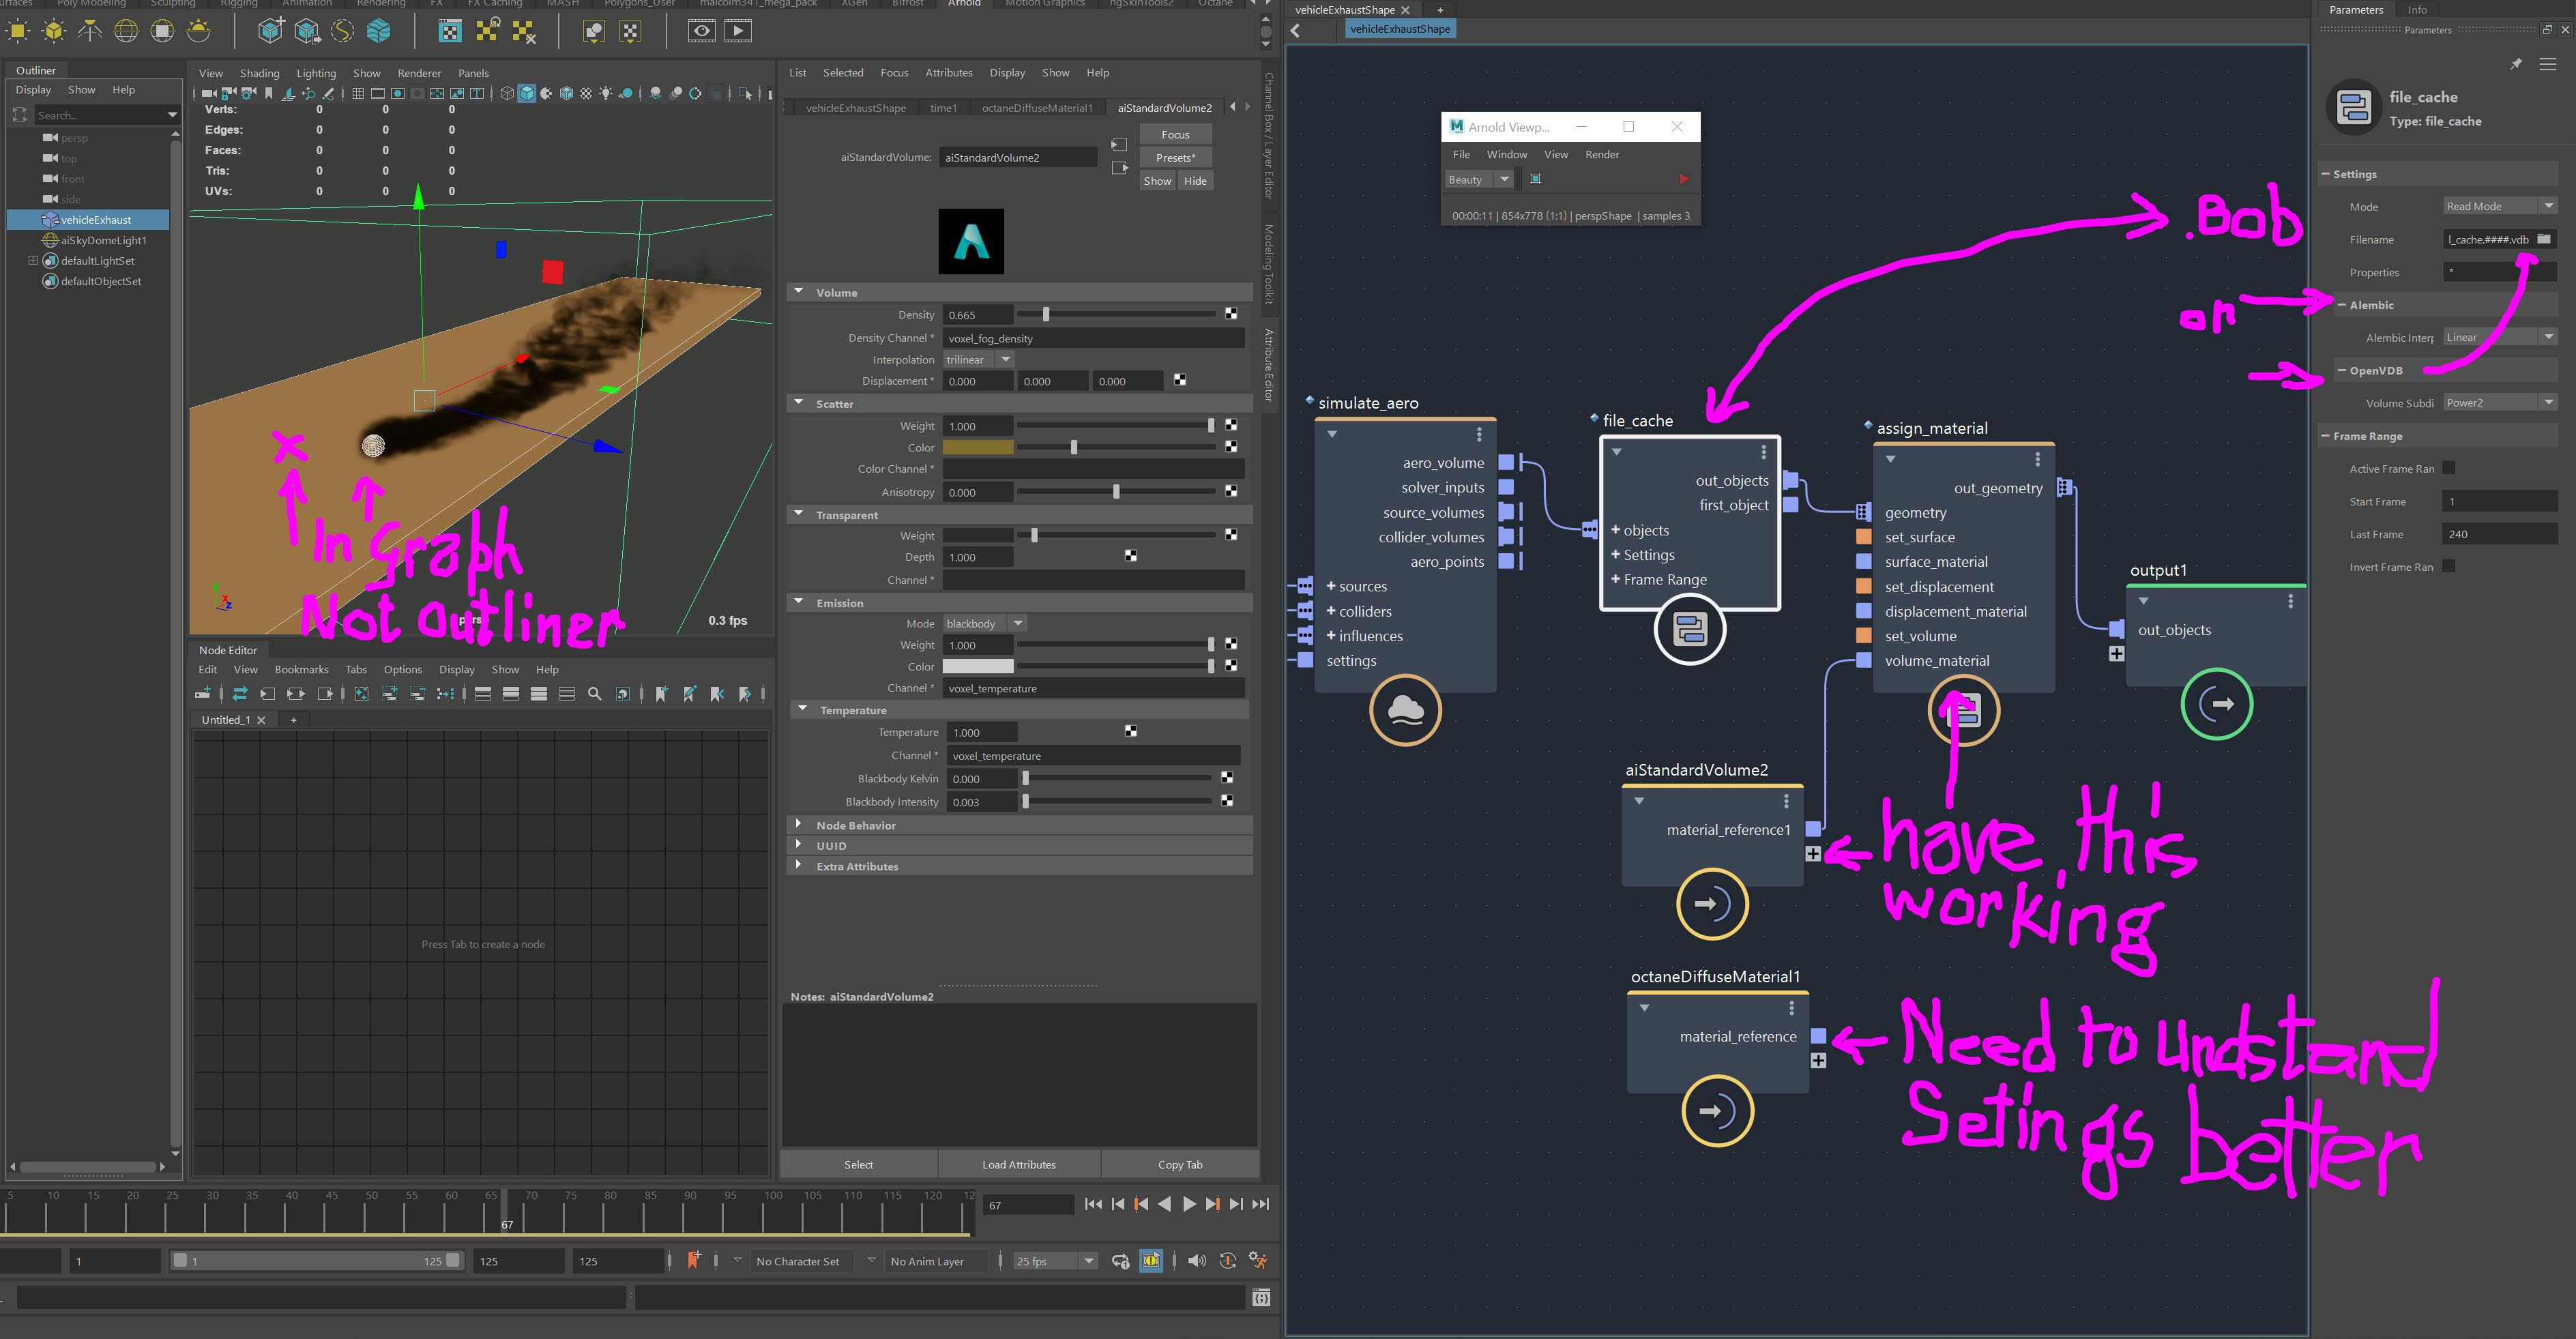This screenshot has height=1339, width=2576.
Task: Expand the defaultLightSet tree item
Action: 32,260
